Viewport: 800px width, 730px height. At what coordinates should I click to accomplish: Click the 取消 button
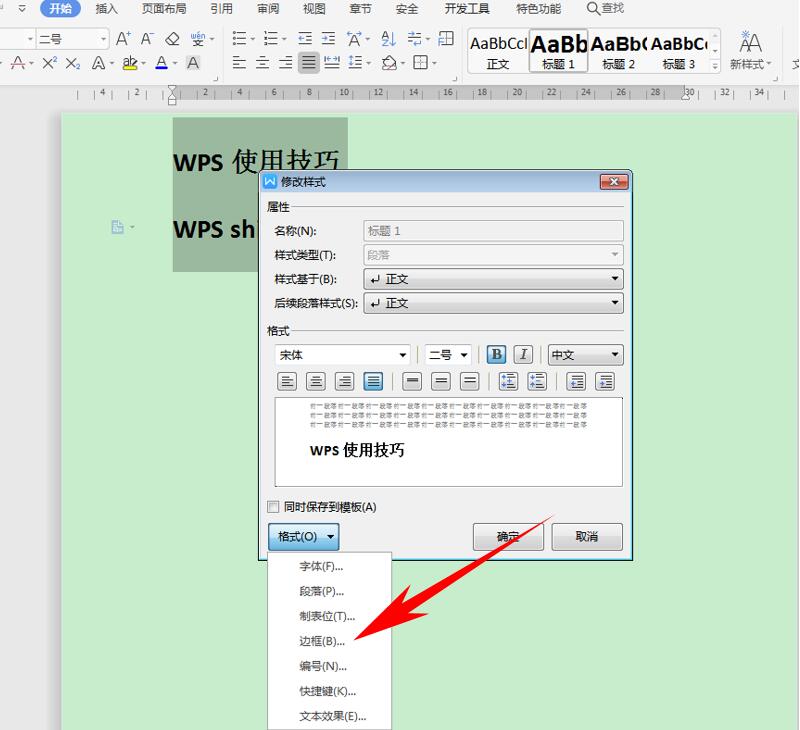tap(587, 537)
